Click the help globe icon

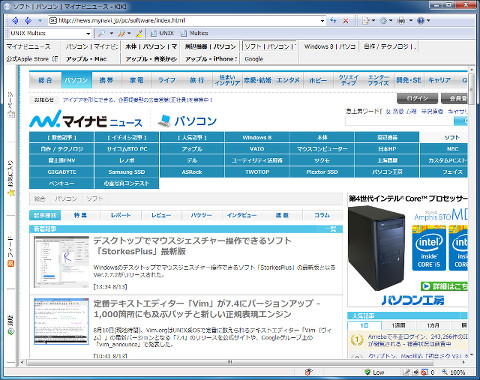click(421, 21)
